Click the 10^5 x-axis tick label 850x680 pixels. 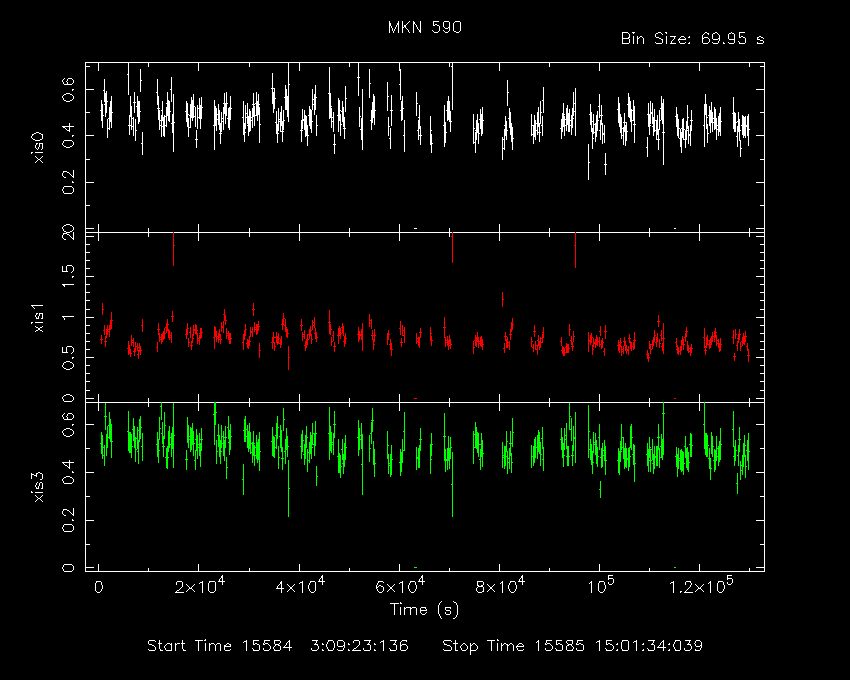tap(601, 586)
